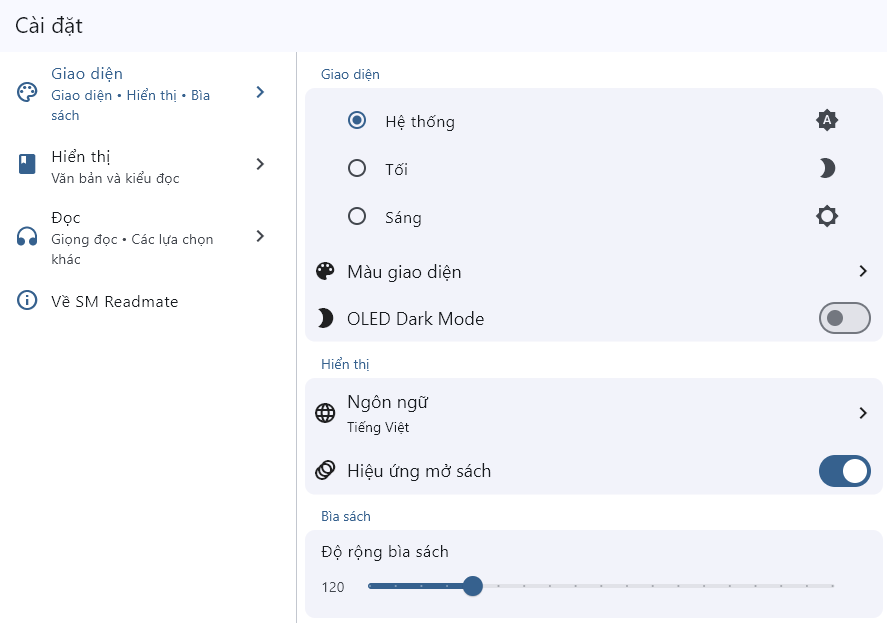Enable the OLED Dark Mode switch
This screenshot has width=887, height=623.
(844, 319)
